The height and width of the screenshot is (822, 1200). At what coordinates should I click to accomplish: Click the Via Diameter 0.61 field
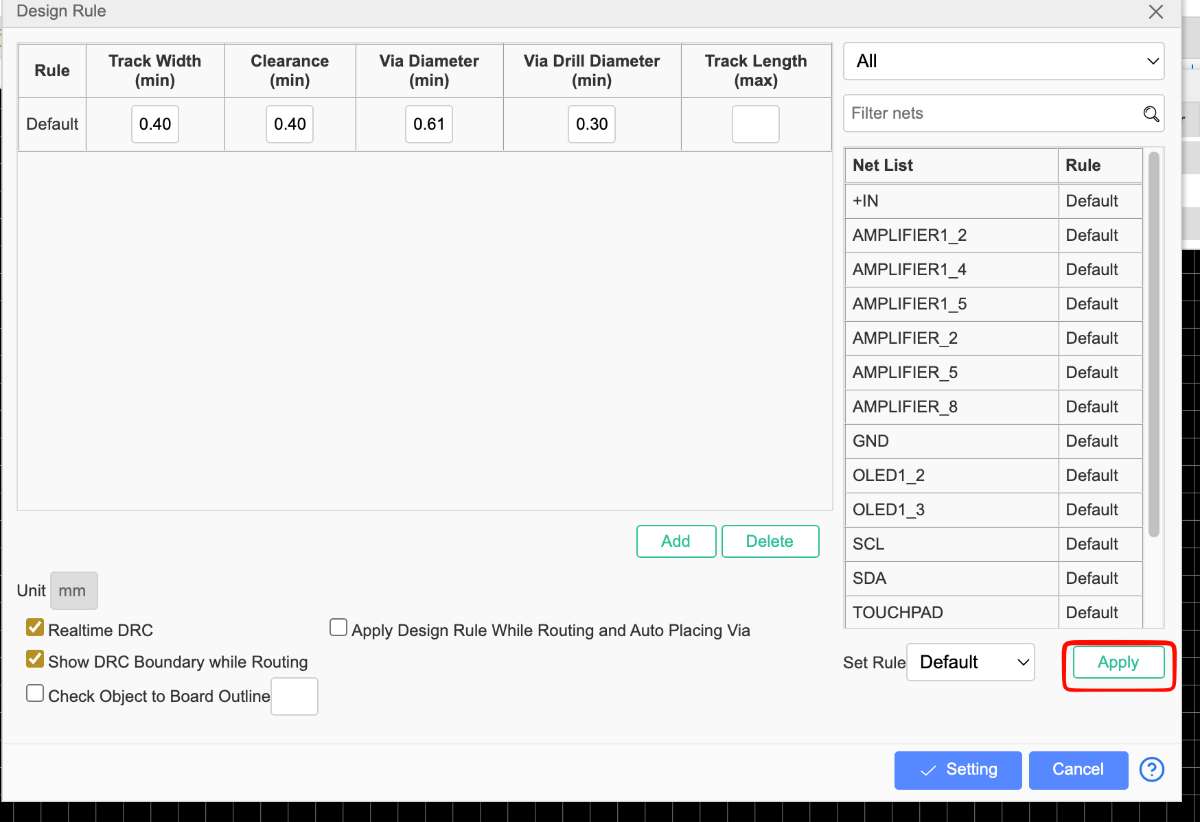tap(429, 125)
